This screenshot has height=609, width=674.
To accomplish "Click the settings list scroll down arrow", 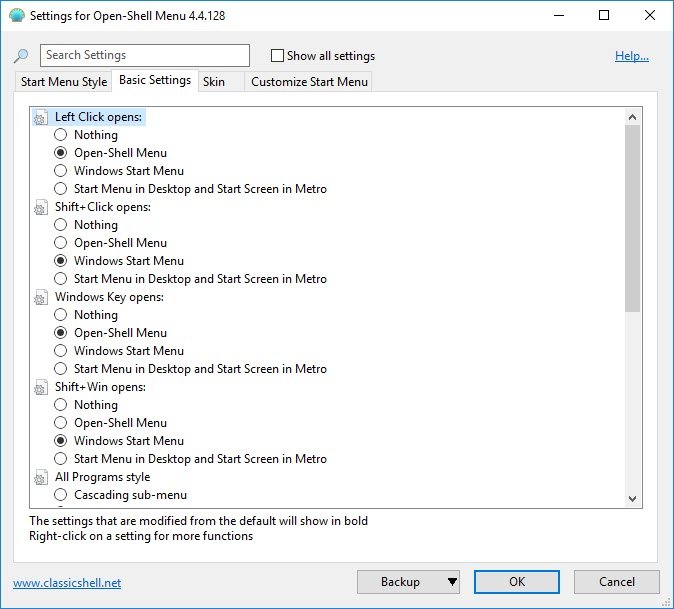I will [632, 499].
